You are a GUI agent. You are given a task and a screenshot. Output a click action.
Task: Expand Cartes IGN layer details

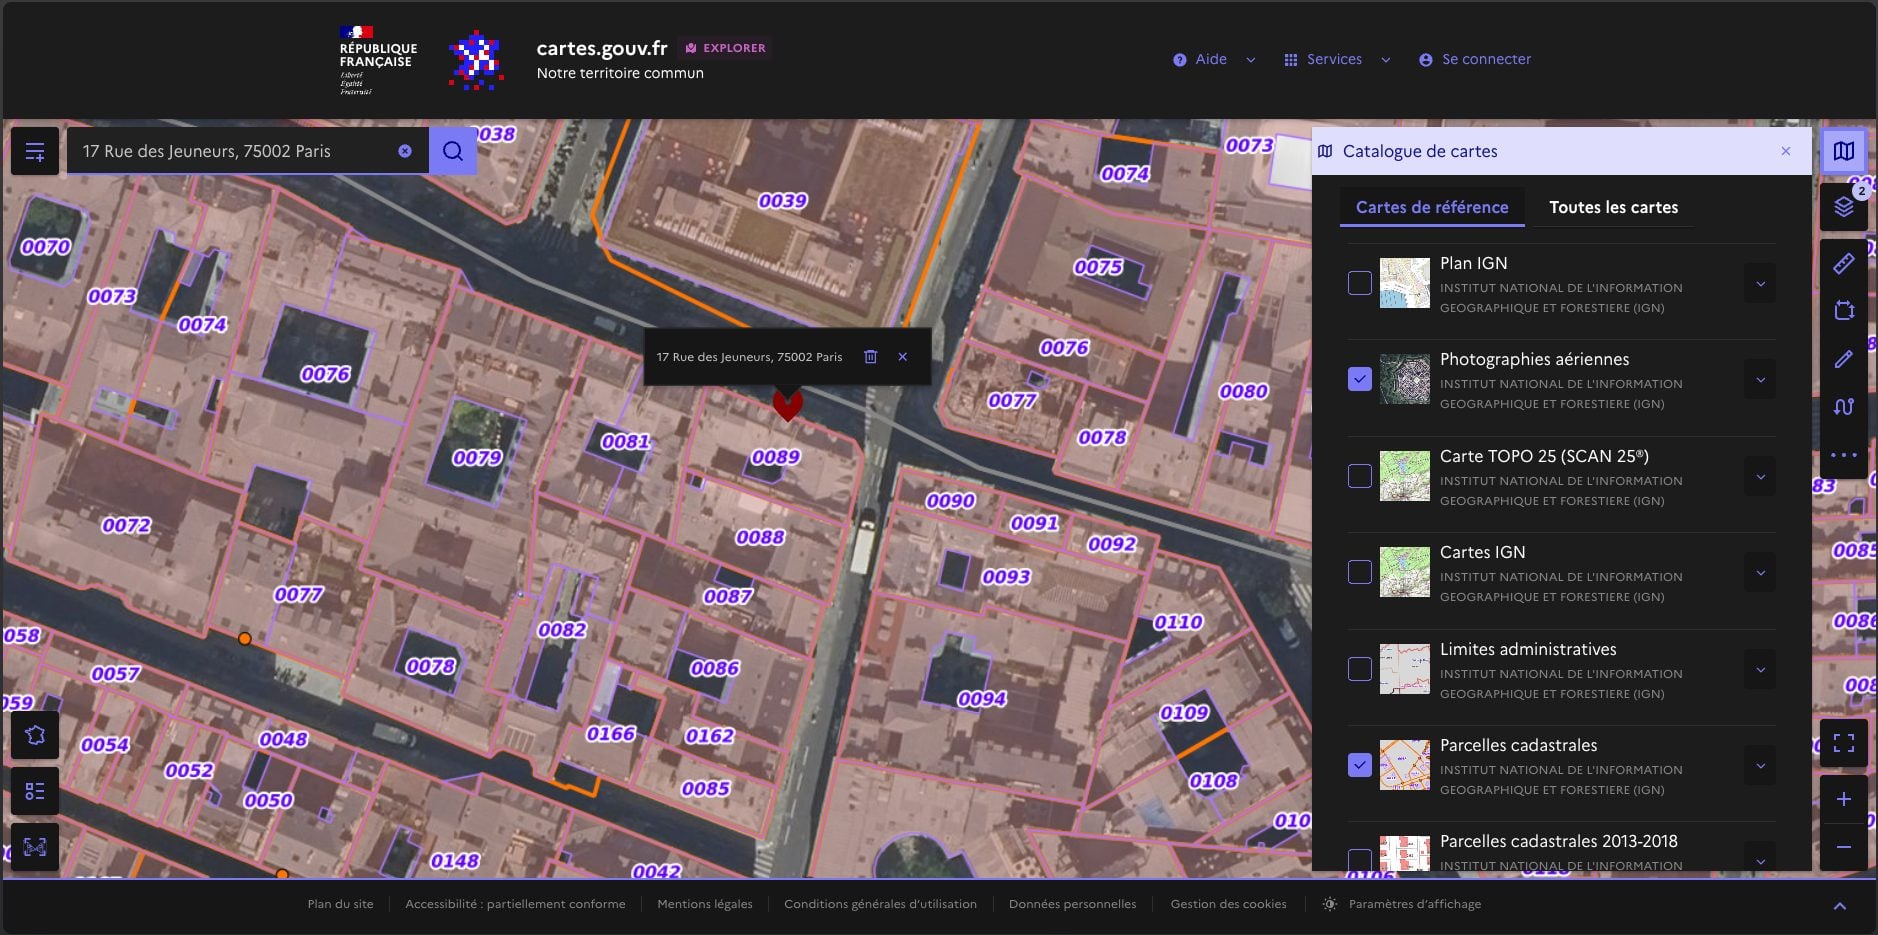click(x=1761, y=572)
